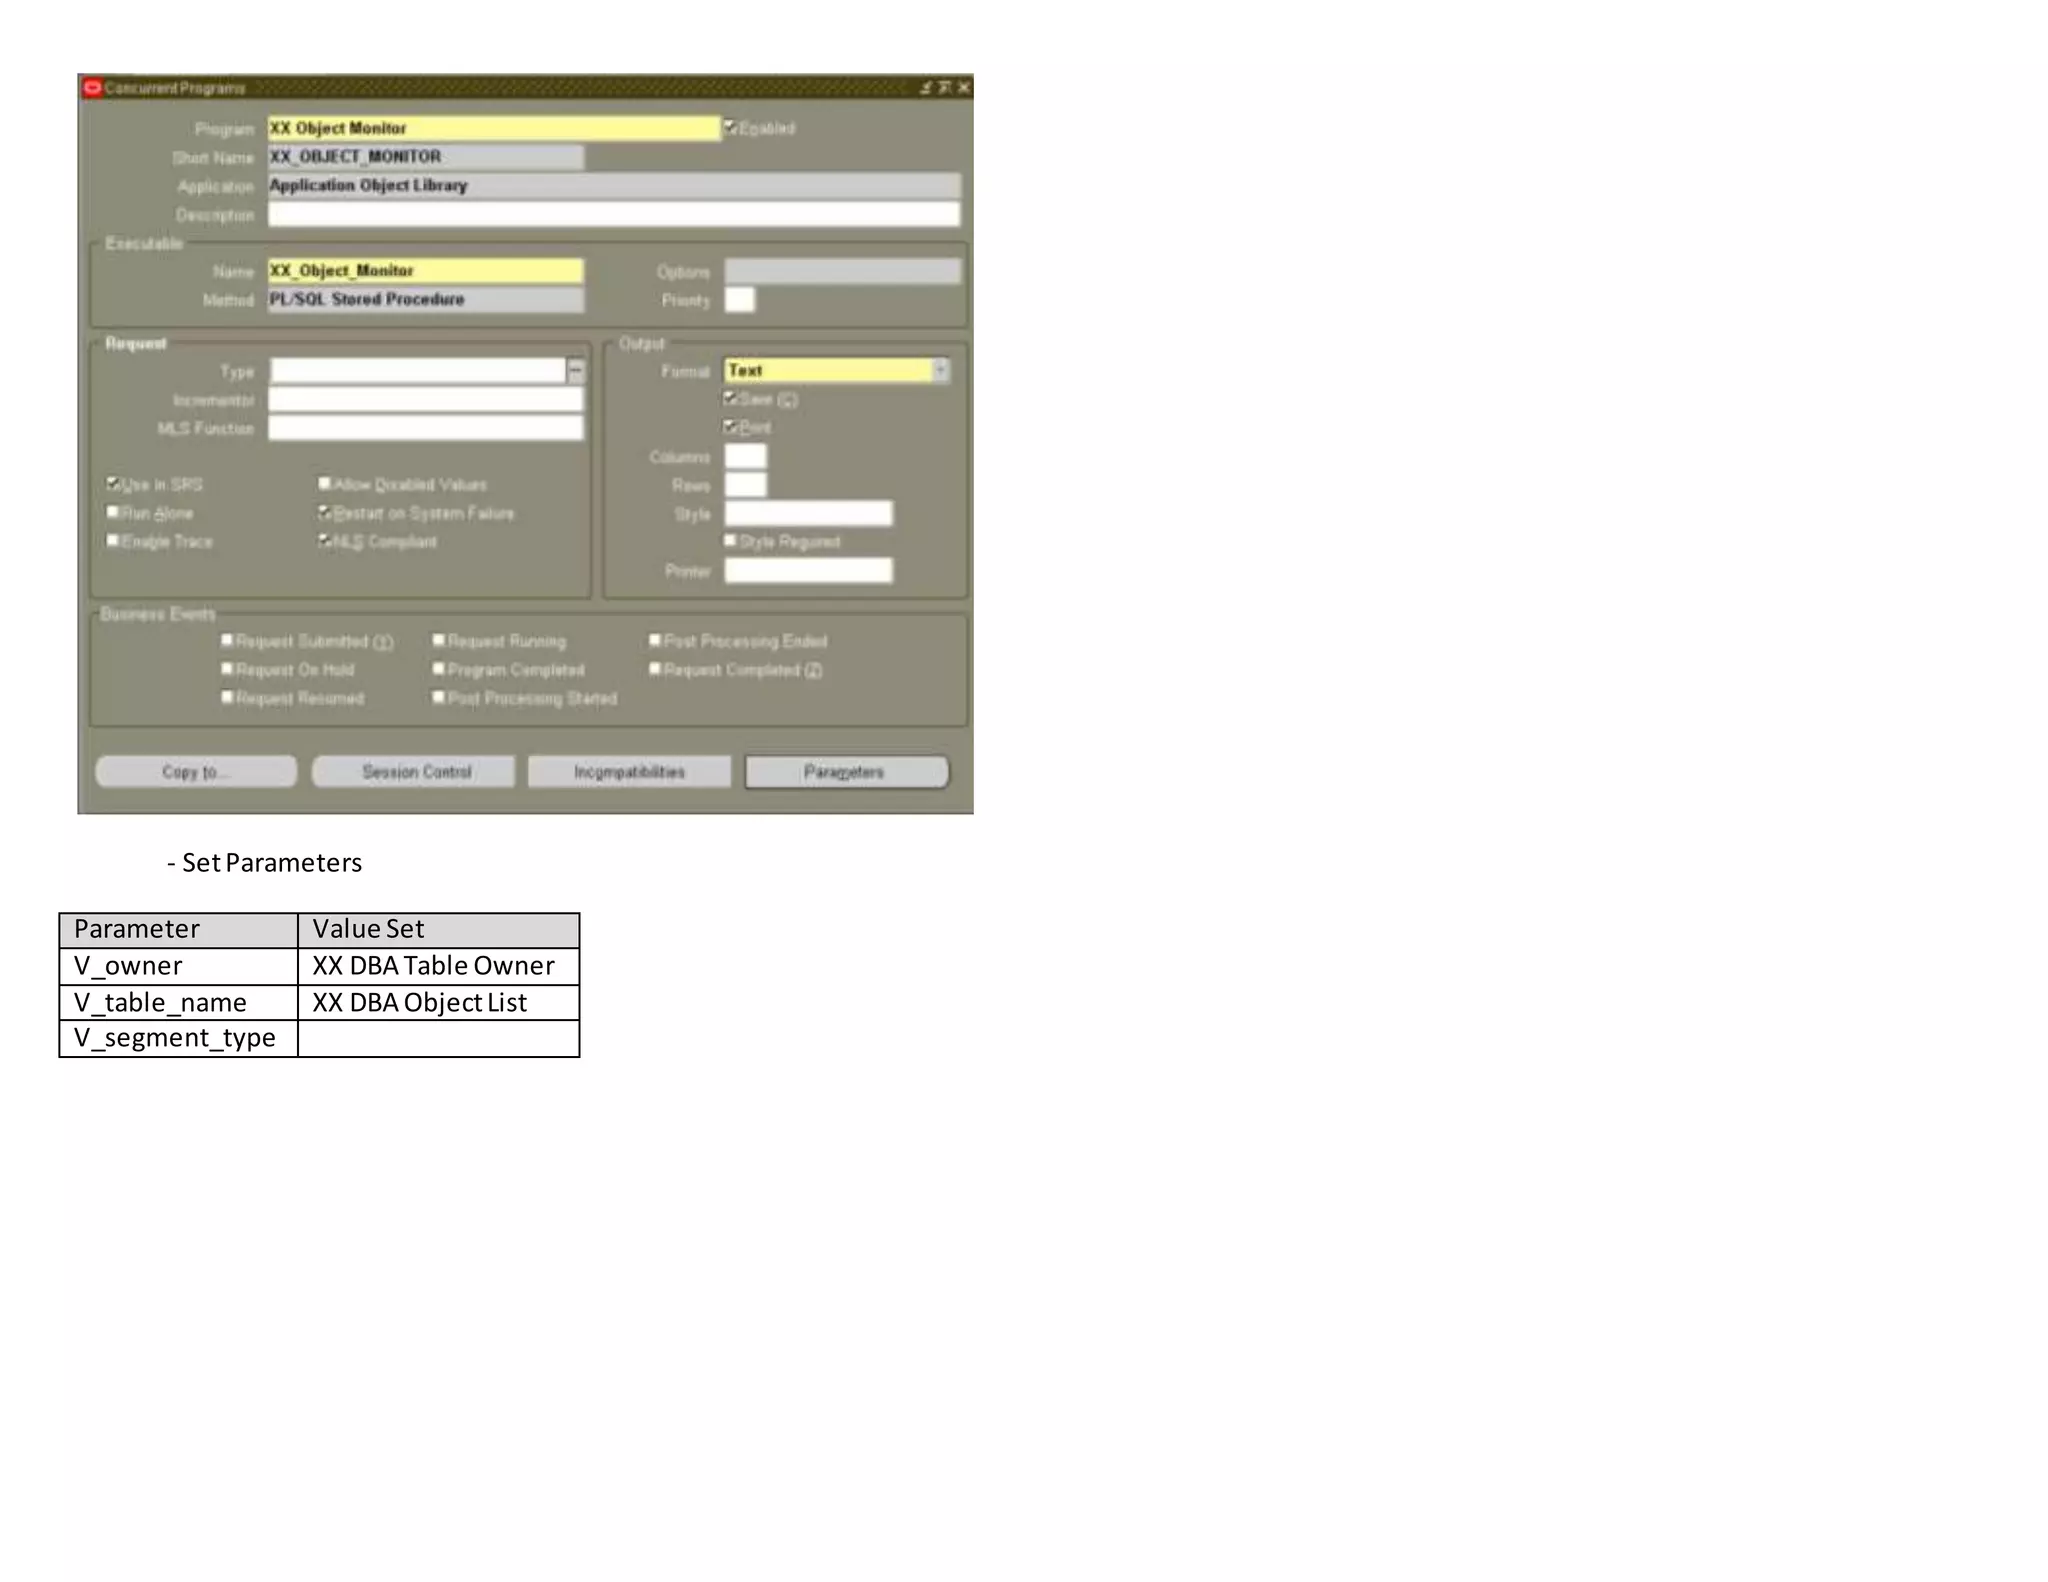Open the Incompatibilities dialog
This screenshot has height=1582, width=2048.
coord(629,772)
